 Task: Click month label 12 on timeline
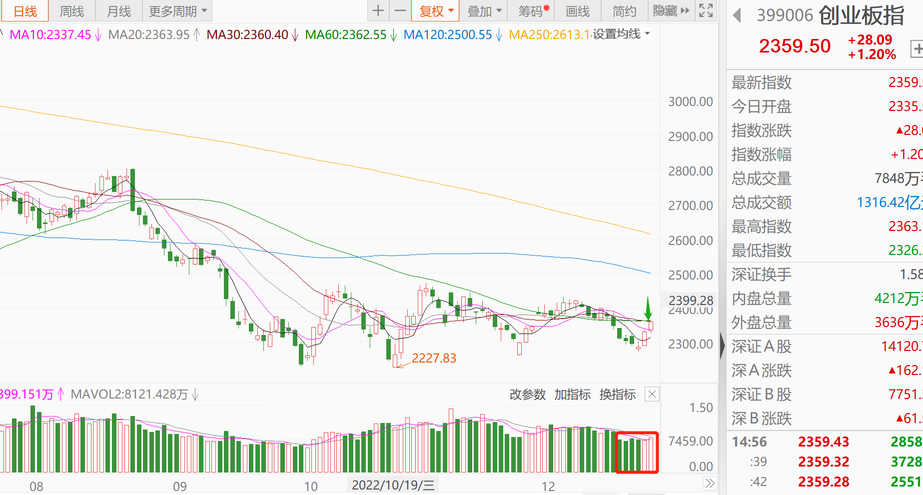tap(548, 486)
